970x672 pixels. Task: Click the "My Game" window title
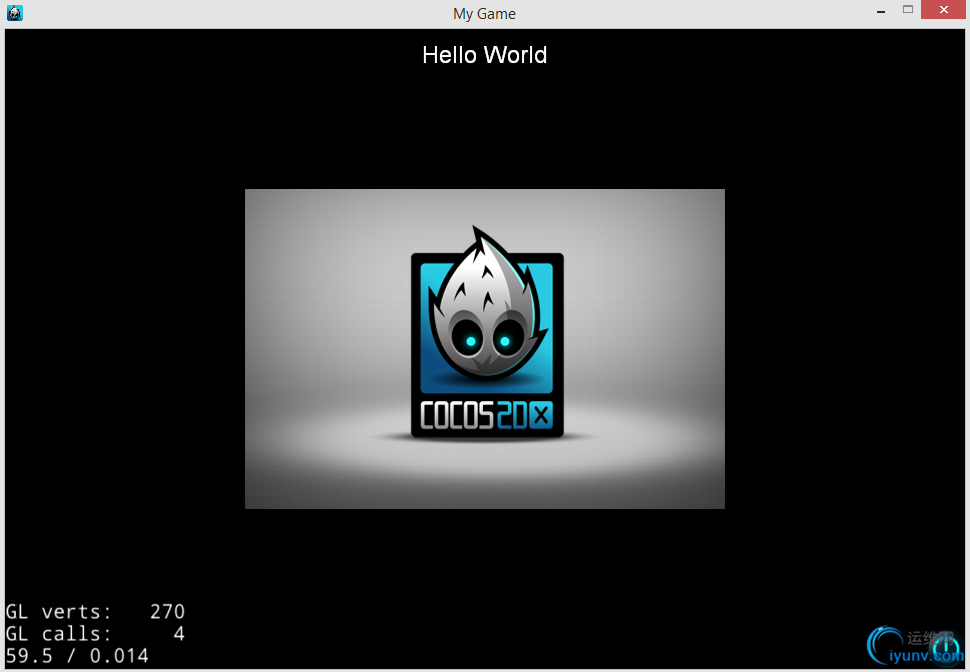pyautogui.click(x=484, y=14)
